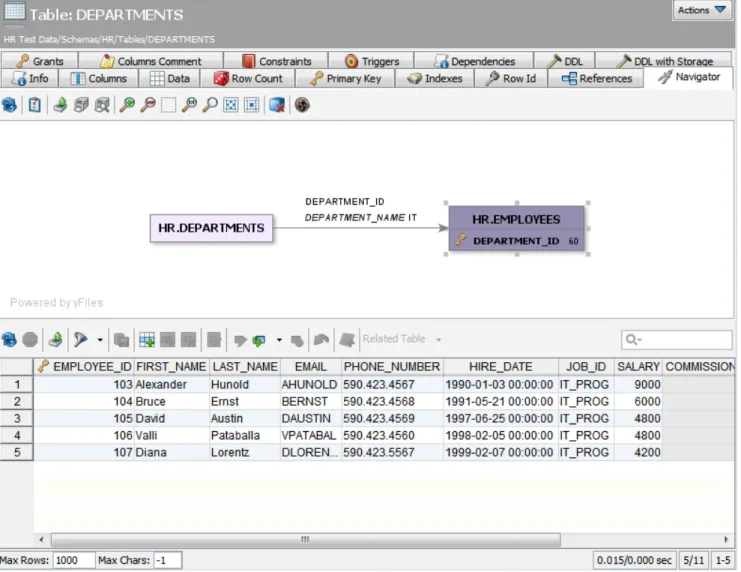
Task: Add a new row with the green plus grid icon
Action: [146, 340]
